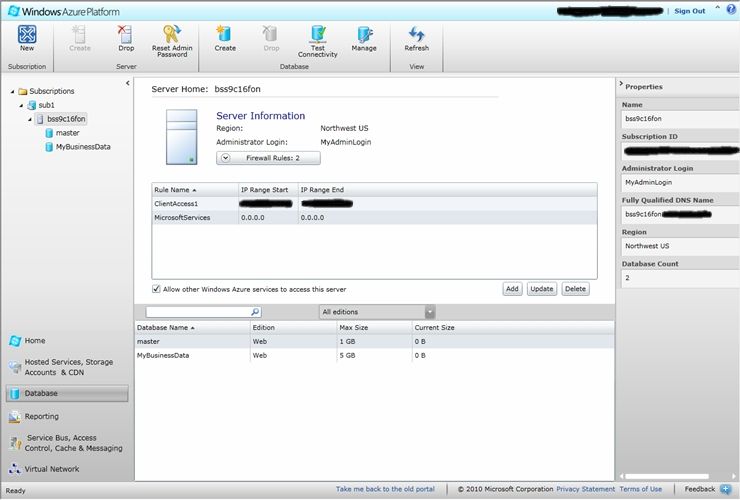
Task: Click the Reporting navigation icon
Action: click(15, 416)
